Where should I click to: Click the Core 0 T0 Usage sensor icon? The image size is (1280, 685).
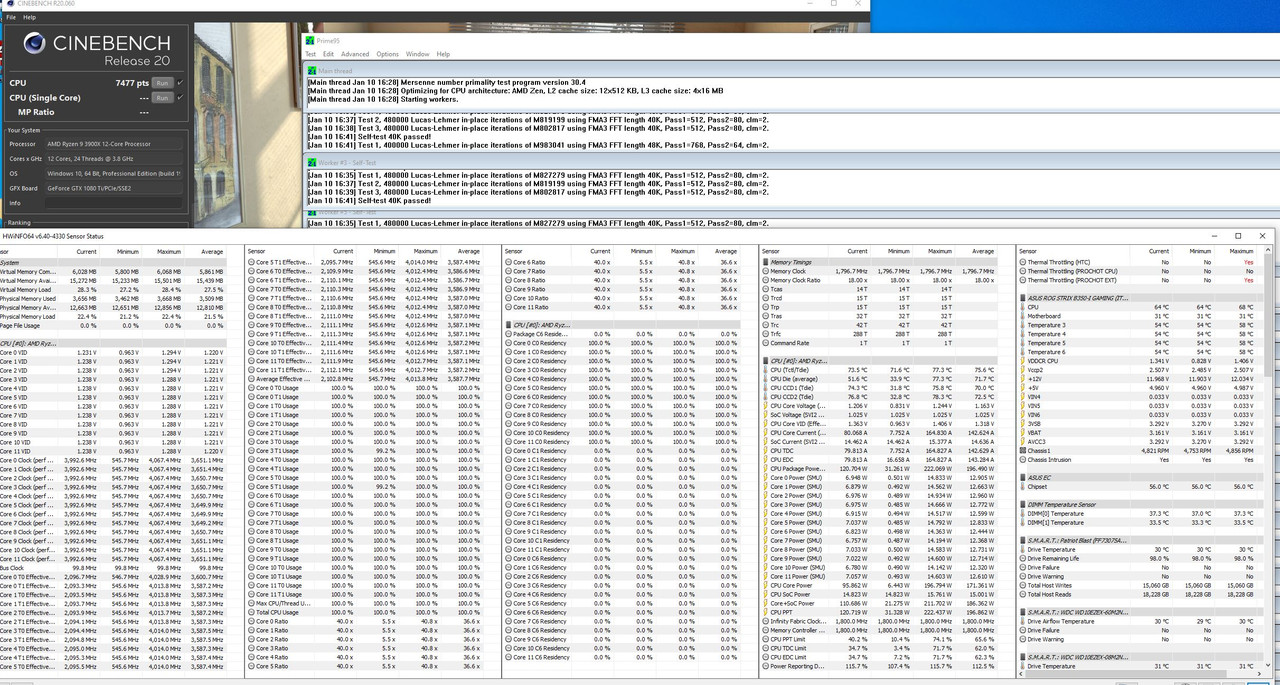pyautogui.click(x=252, y=388)
